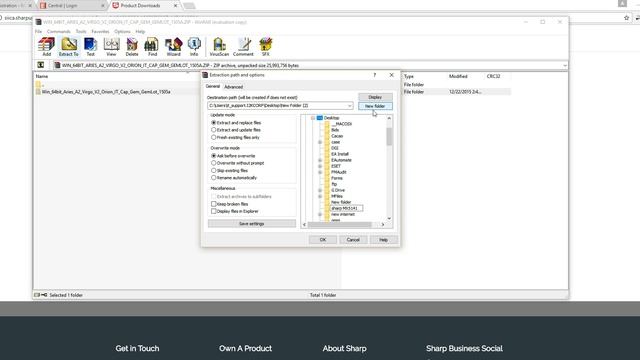Click the Info toolbar icon
Viewport: 640px width, 360px height.
[x=194, y=47]
